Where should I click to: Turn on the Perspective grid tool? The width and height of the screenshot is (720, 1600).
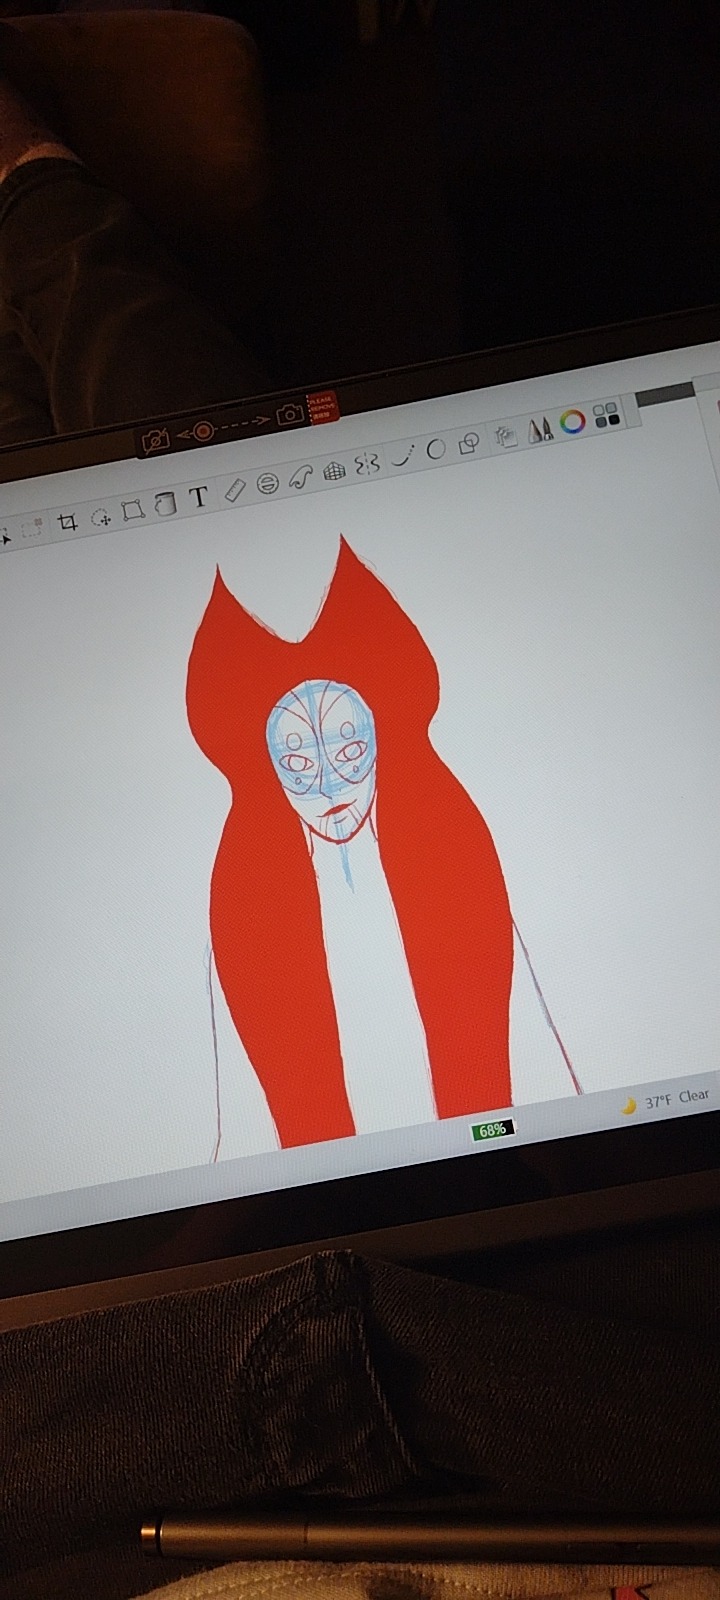pyautogui.click(x=335, y=470)
